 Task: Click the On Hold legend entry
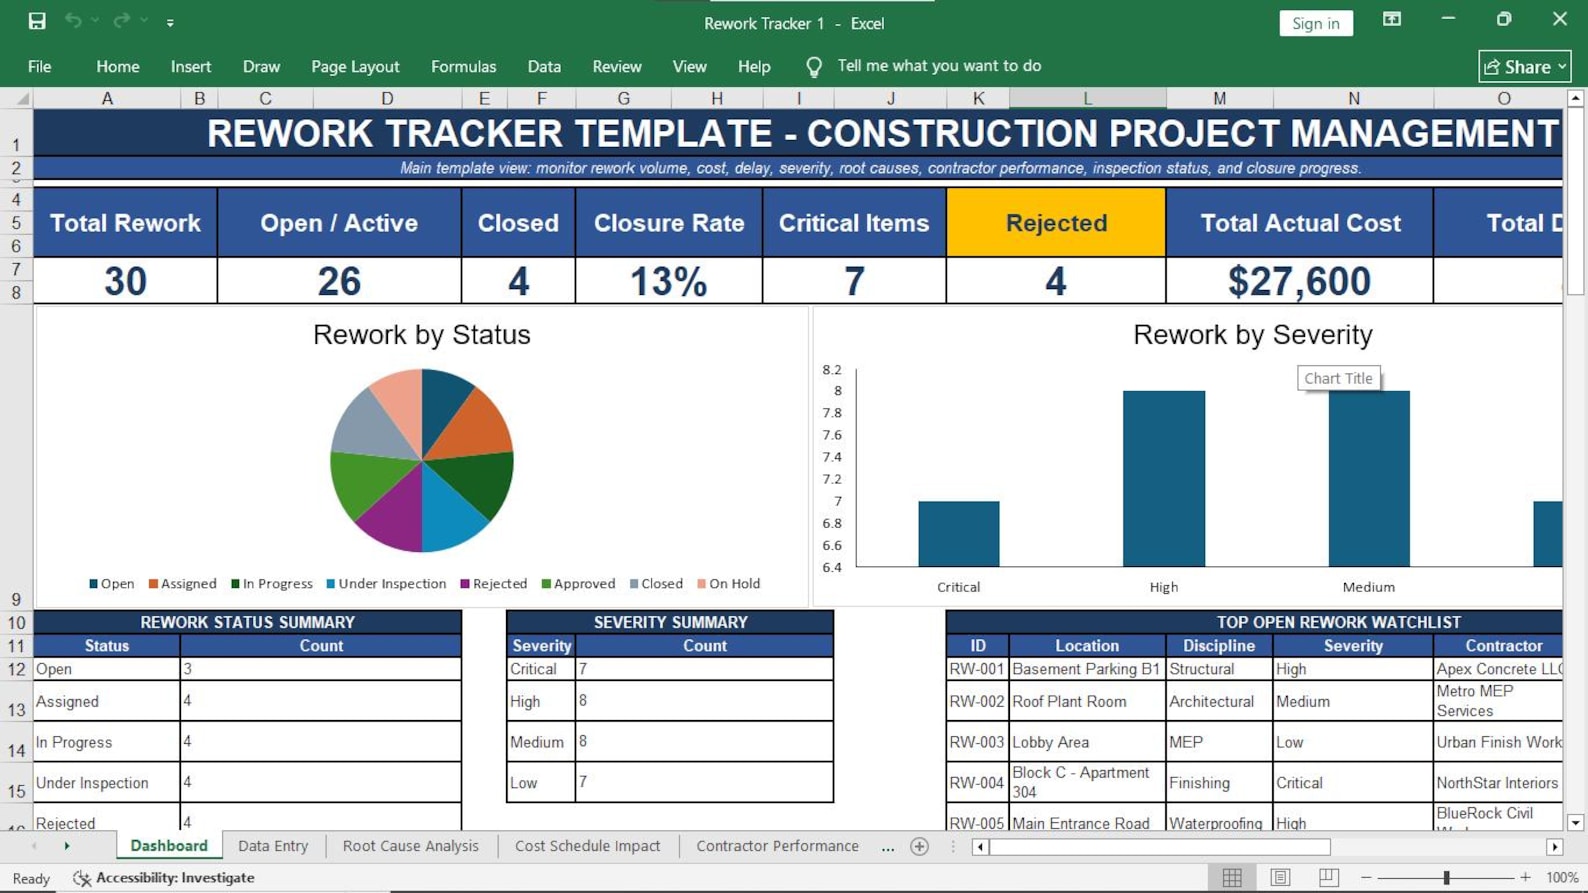[x=729, y=584]
